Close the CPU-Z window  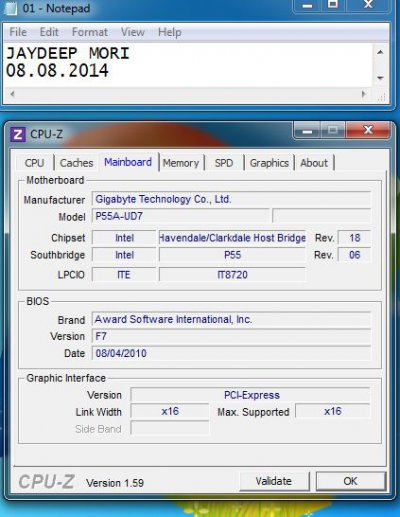[x=368, y=129]
